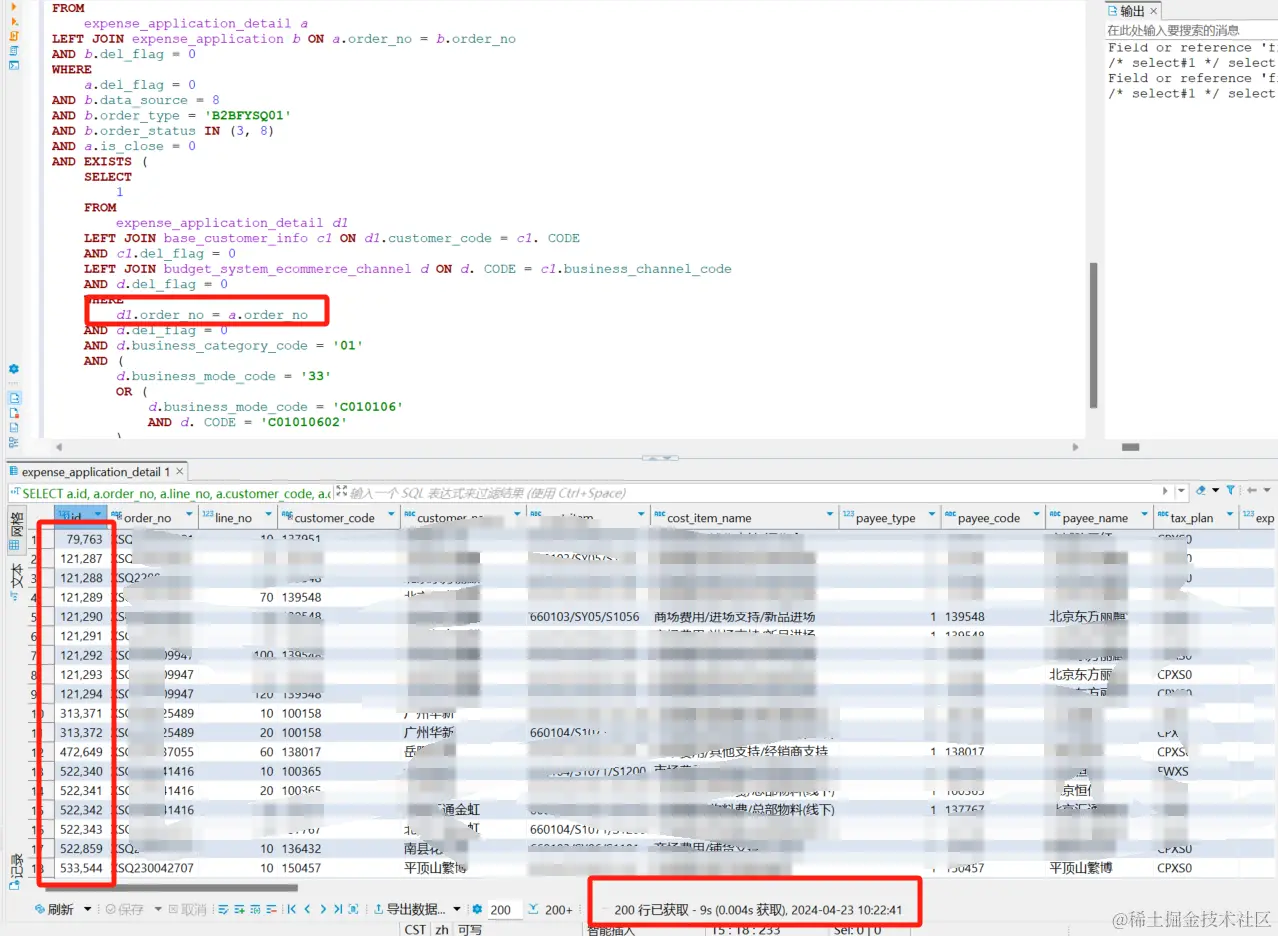The width and height of the screenshot is (1278, 936).
Task: Click the id cell with value 79,763
Action: point(80,539)
